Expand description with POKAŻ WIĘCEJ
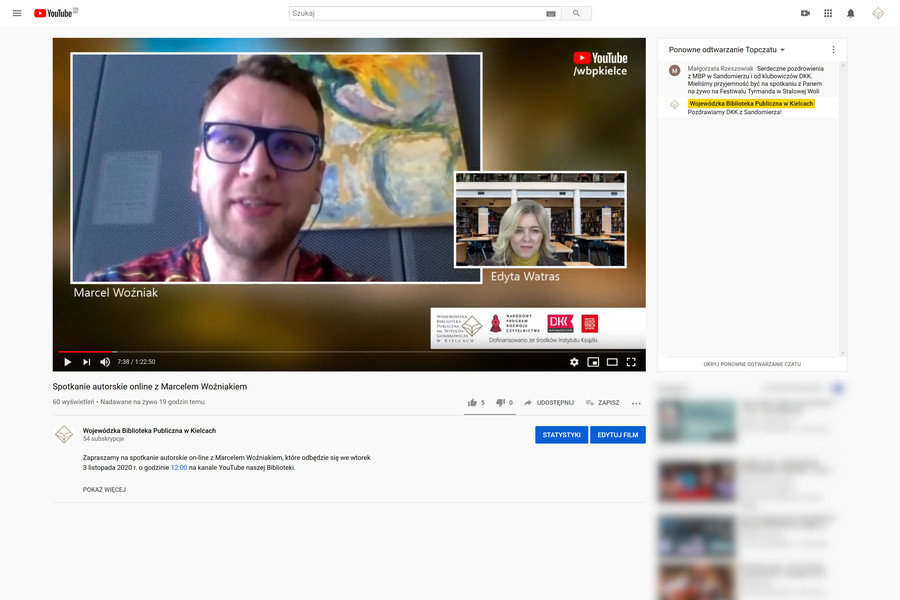The image size is (900, 600). tap(104, 490)
